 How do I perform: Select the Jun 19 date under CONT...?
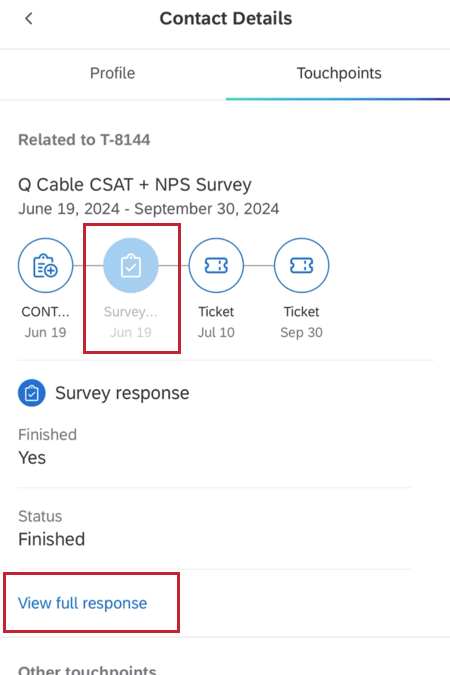pos(45,332)
